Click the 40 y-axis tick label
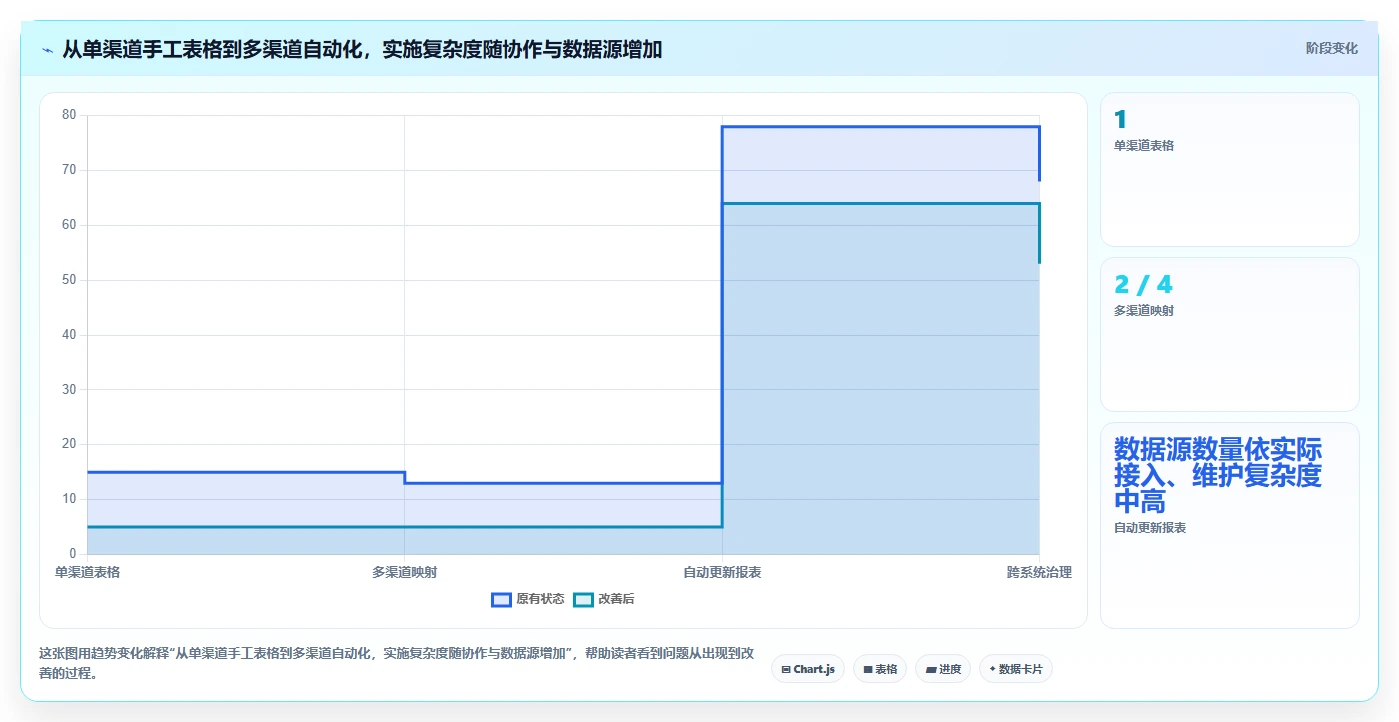 pos(69,335)
